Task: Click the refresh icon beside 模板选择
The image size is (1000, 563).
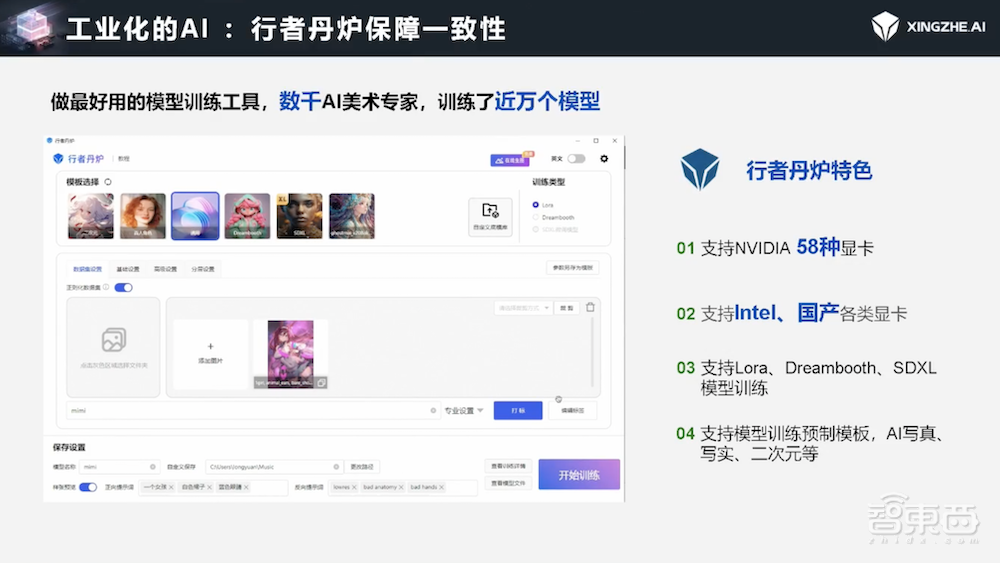Action: [108, 182]
